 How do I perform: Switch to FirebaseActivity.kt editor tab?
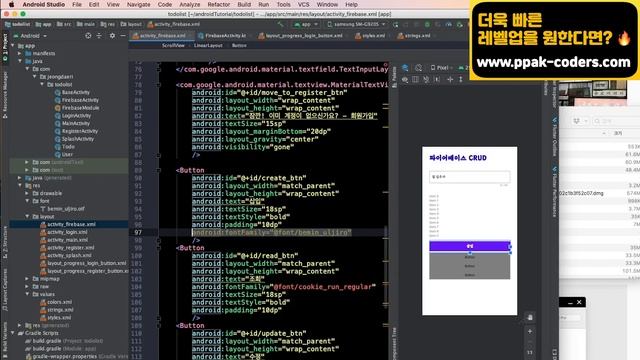222,36
